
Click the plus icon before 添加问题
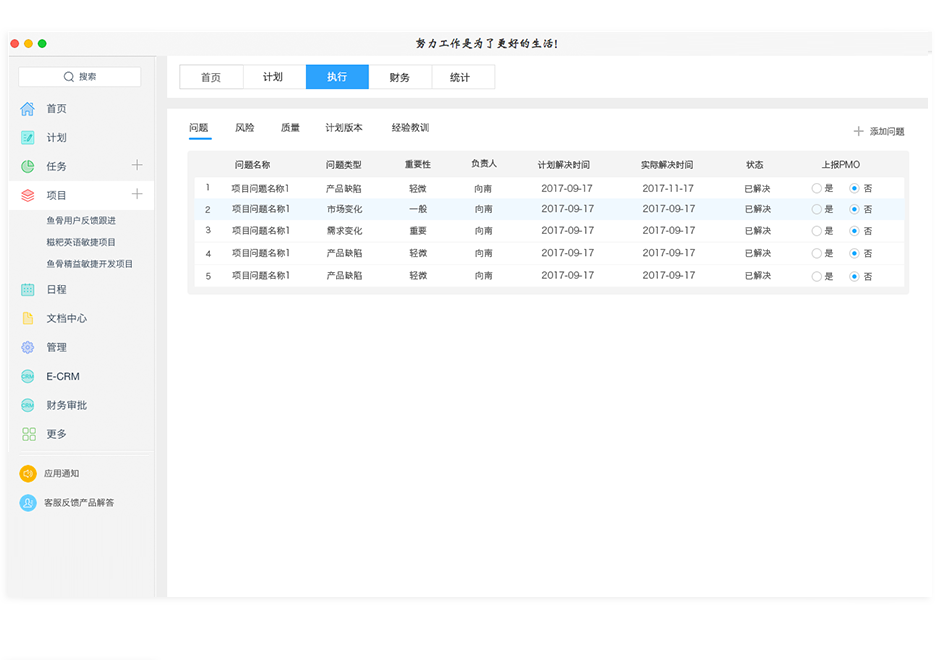(858, 131)
